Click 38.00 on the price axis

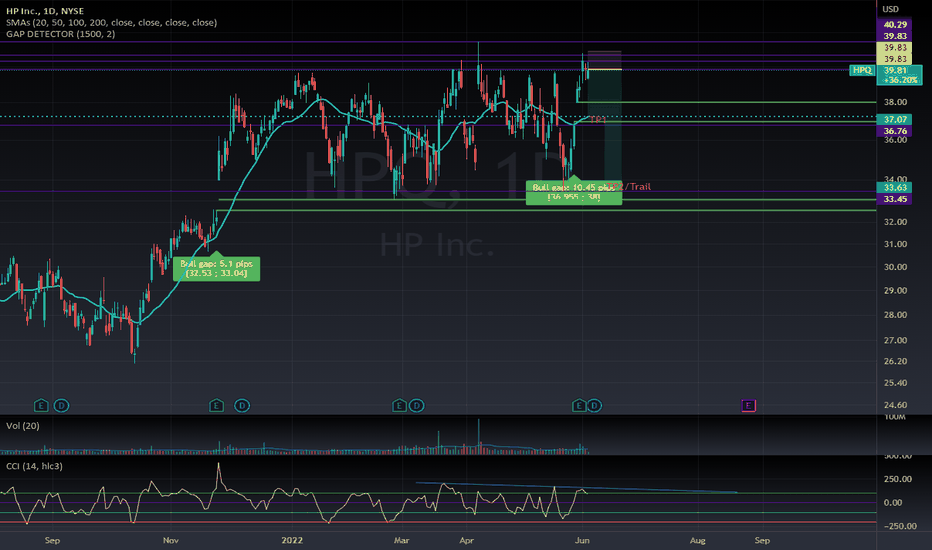click(895, 102)
